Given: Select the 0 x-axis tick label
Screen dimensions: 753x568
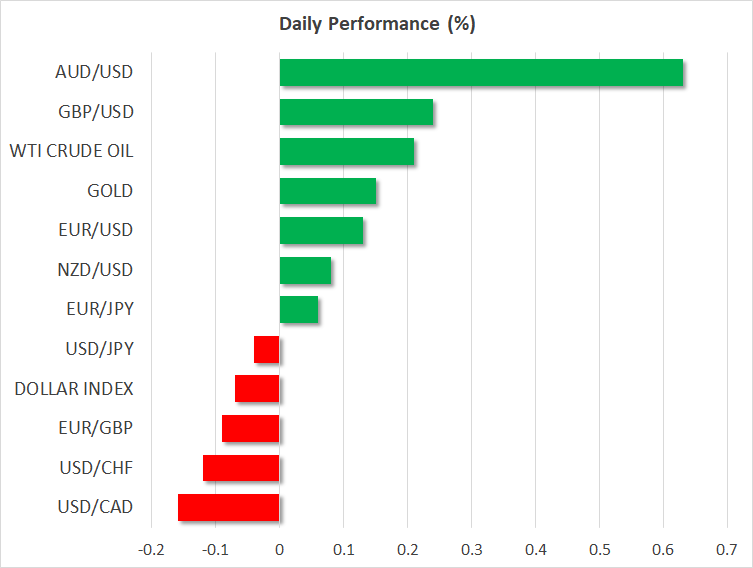Looking at the screenshot, I should pyautogui.click(x=279, y=549).
